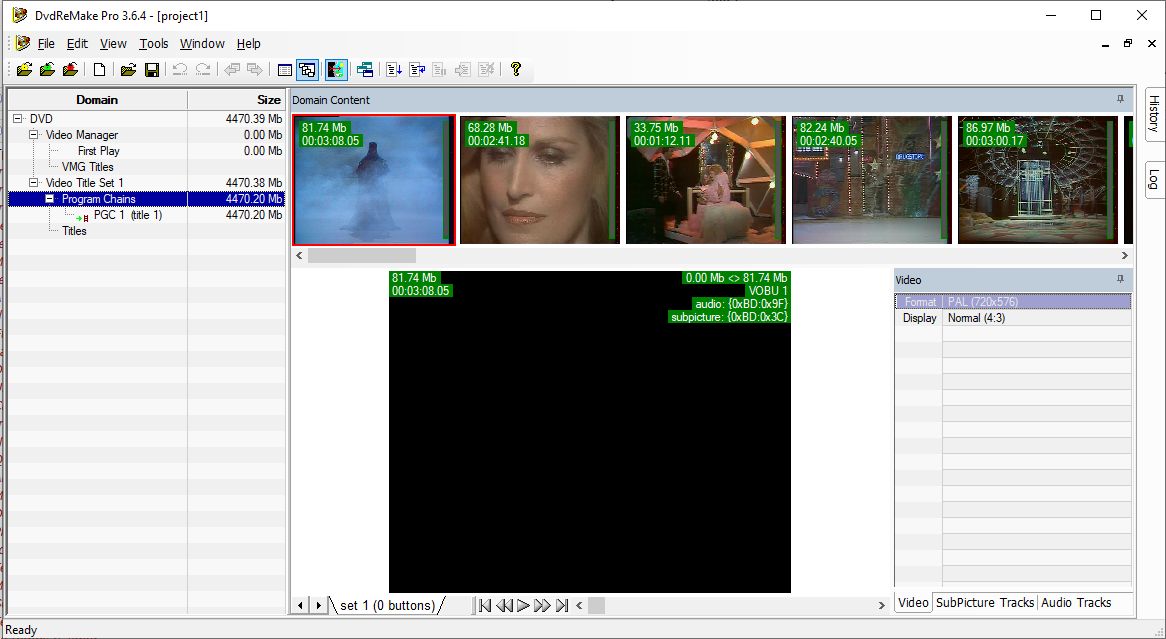Click the list icon with blue down arrow
The height and width of the screenshot is (639, 1166).
394,70
